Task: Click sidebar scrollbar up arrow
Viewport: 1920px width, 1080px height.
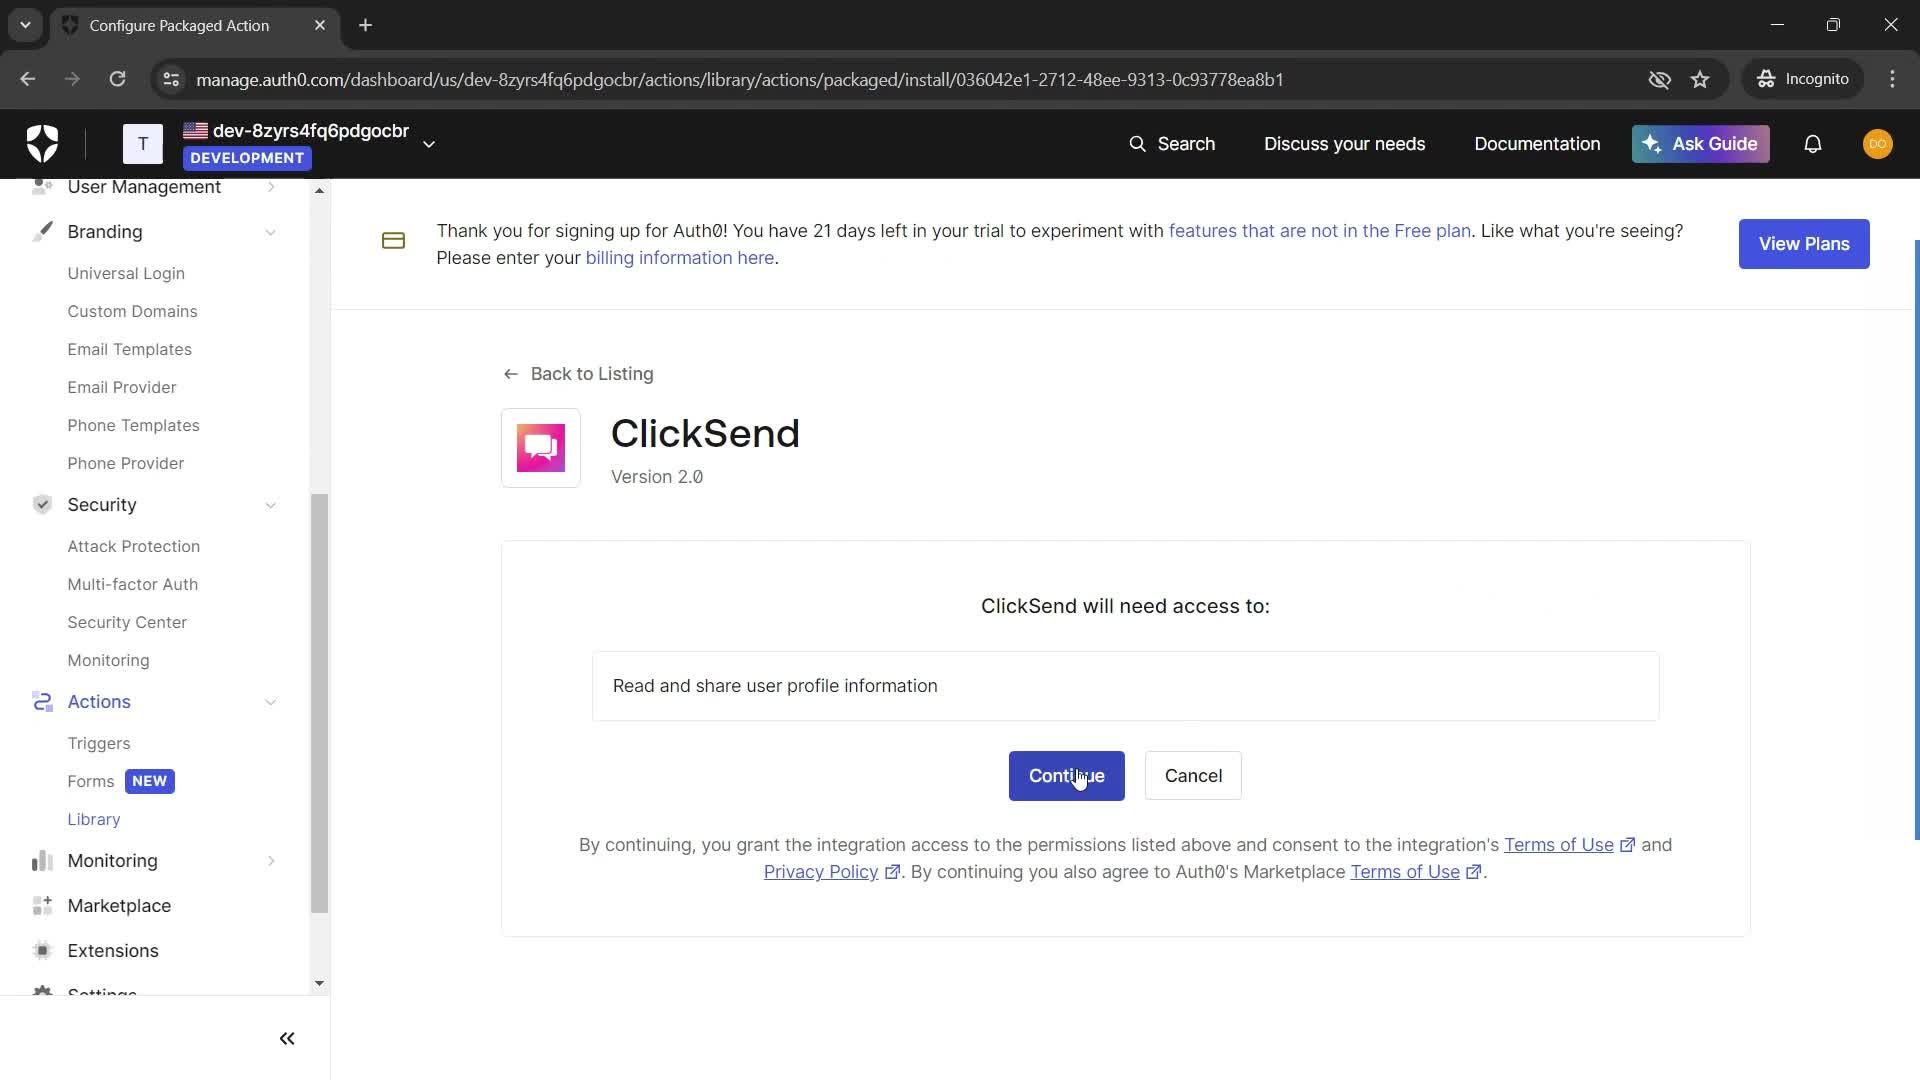Action: [x=319, y=190]
